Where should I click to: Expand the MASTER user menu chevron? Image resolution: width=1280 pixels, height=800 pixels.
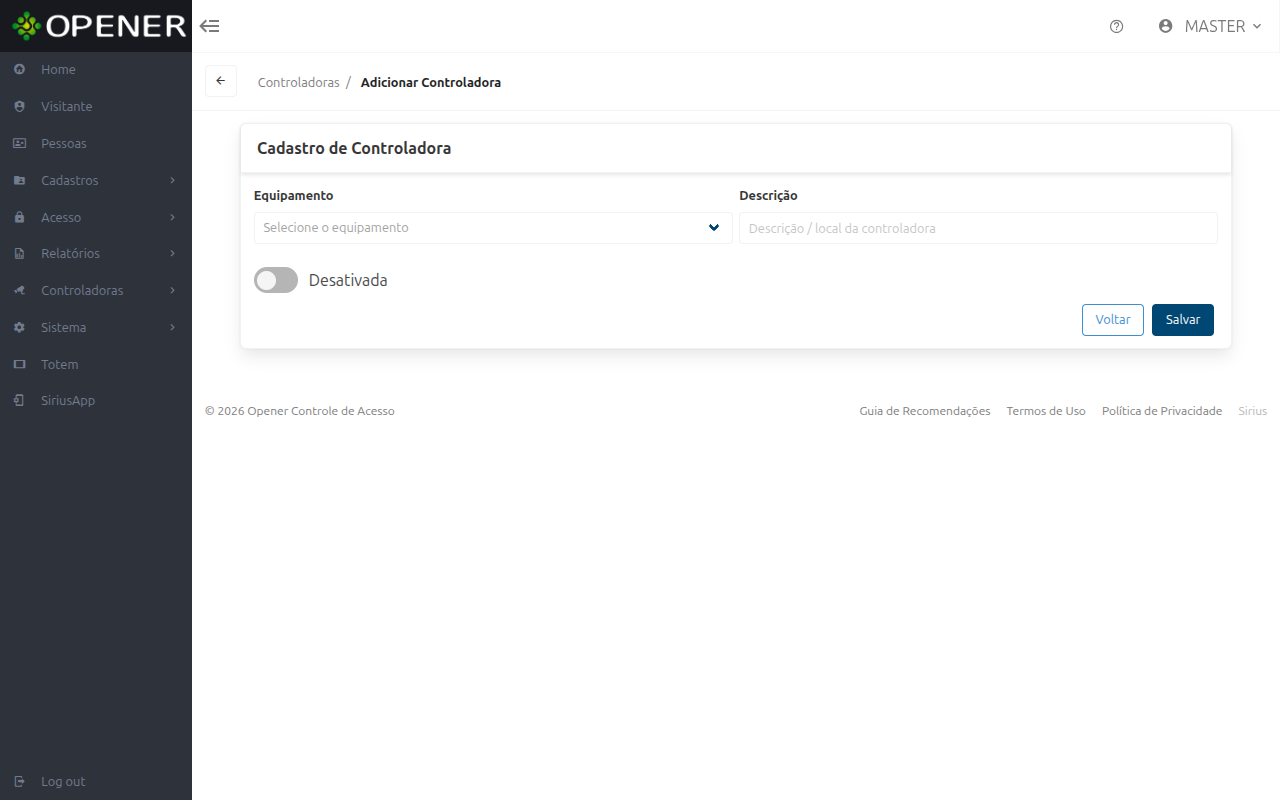(1257, 27)
